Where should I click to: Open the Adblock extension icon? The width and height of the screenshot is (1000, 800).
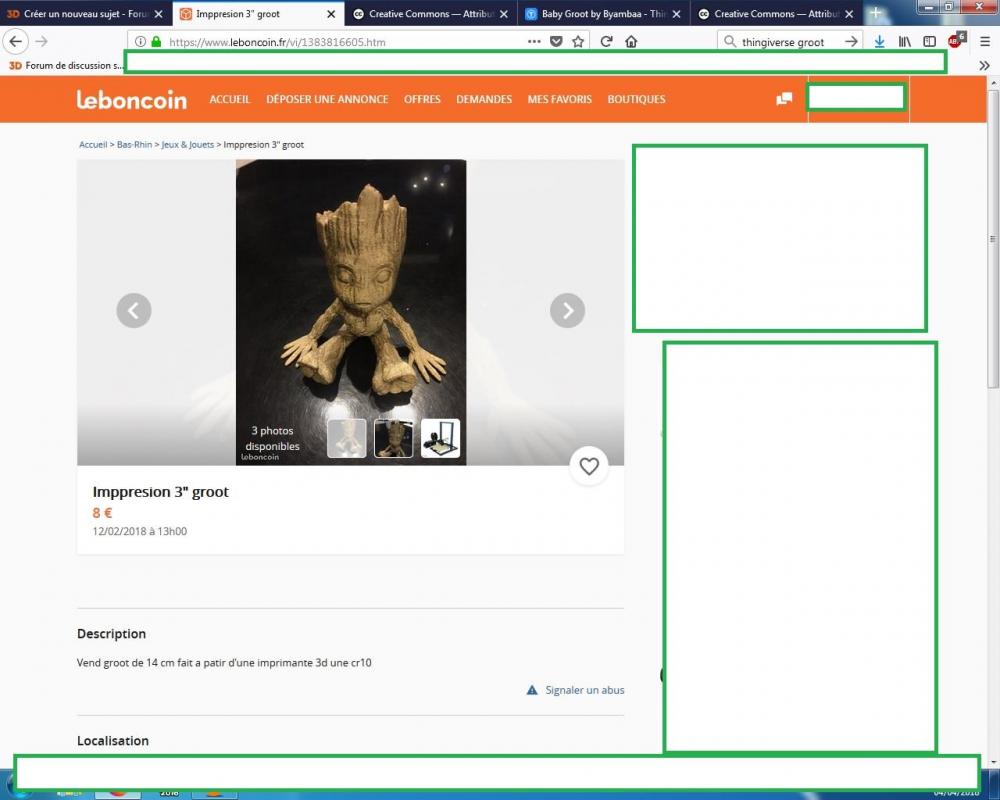(956, 40)
